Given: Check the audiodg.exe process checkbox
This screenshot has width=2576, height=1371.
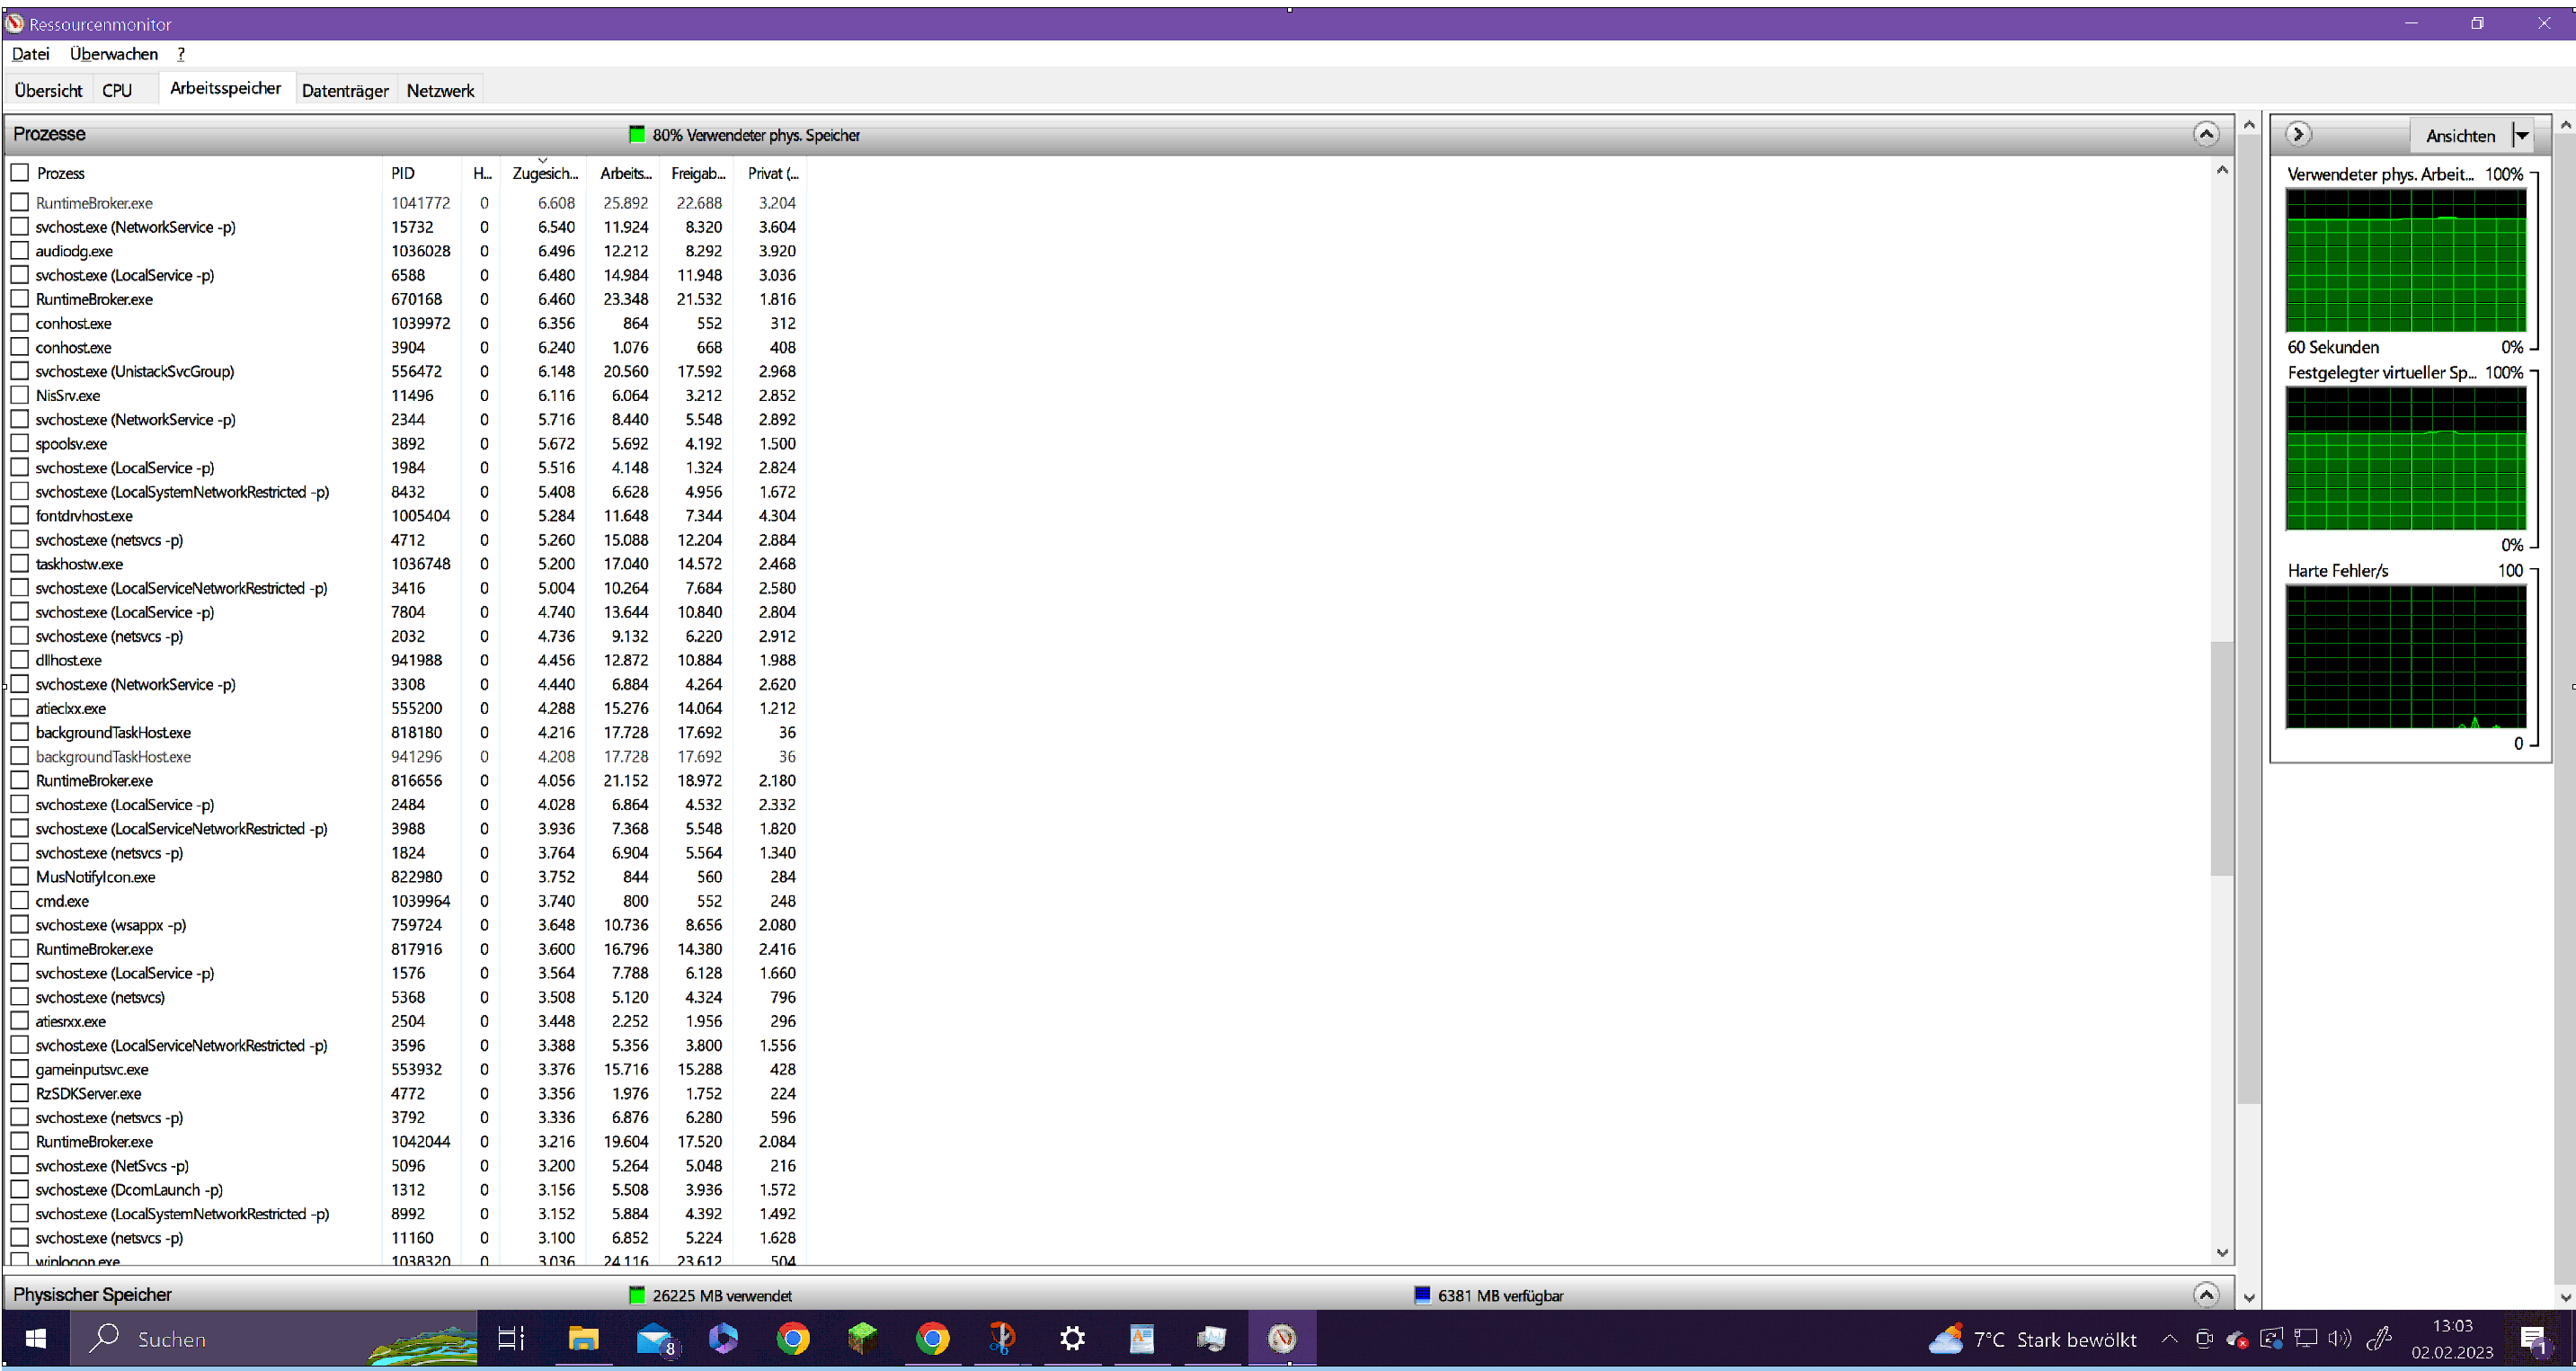Looking at the screenshot, I should point(20,251).
